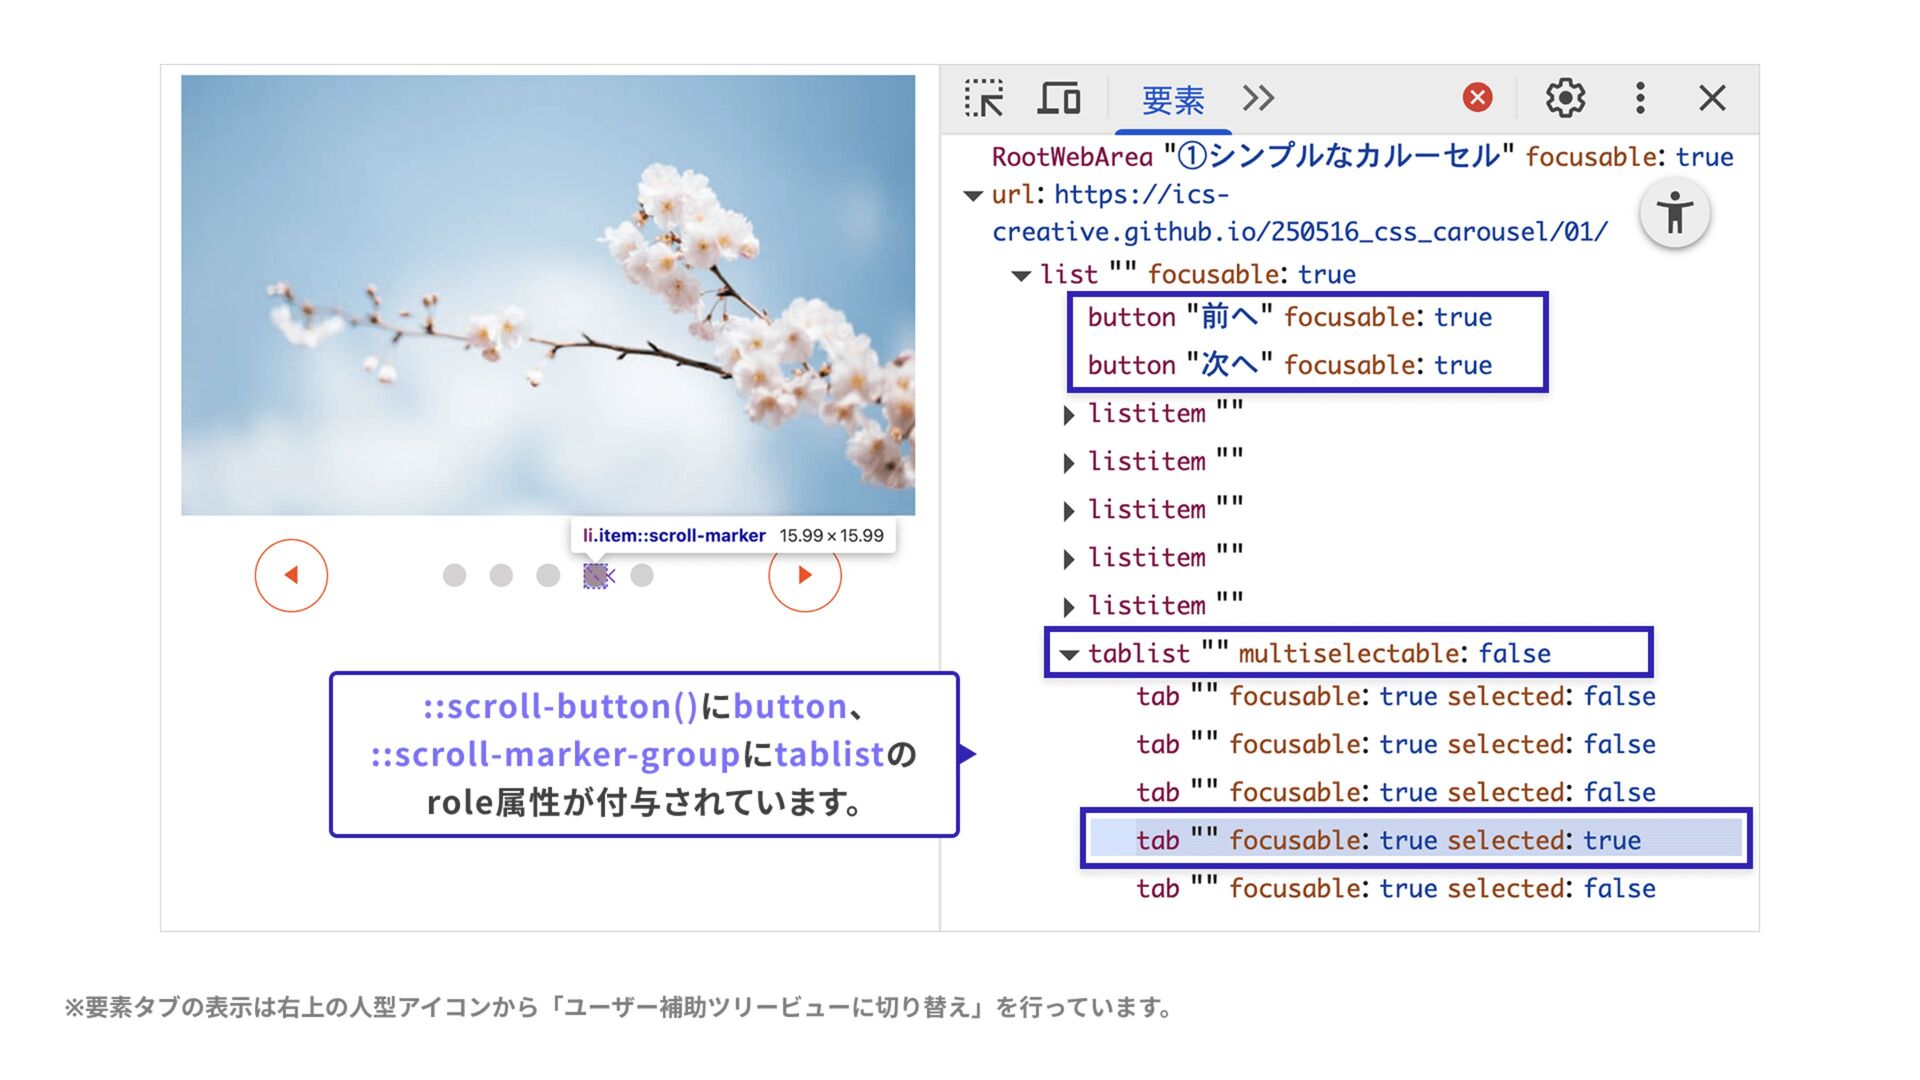Activate the inspect element picker icon
The height and width of the screenshot is (1080, 1920).
(984, 99)
